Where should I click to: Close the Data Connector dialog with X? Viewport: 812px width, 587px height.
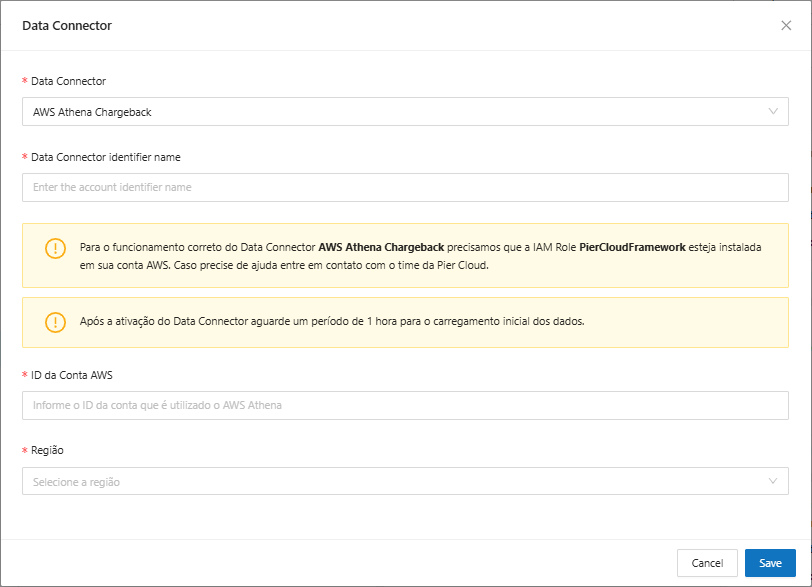pyautogui.click(x=786, y=26)
